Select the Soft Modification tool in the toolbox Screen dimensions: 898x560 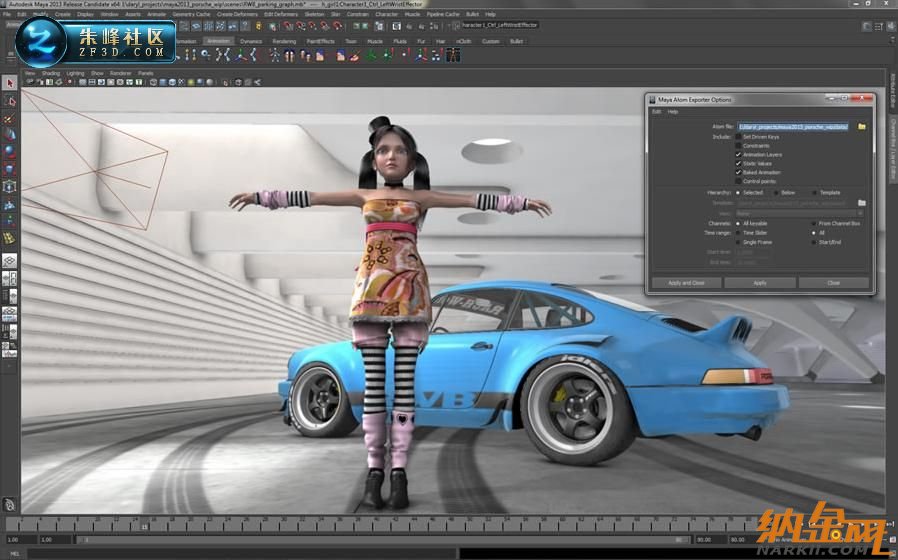[10, 204]
